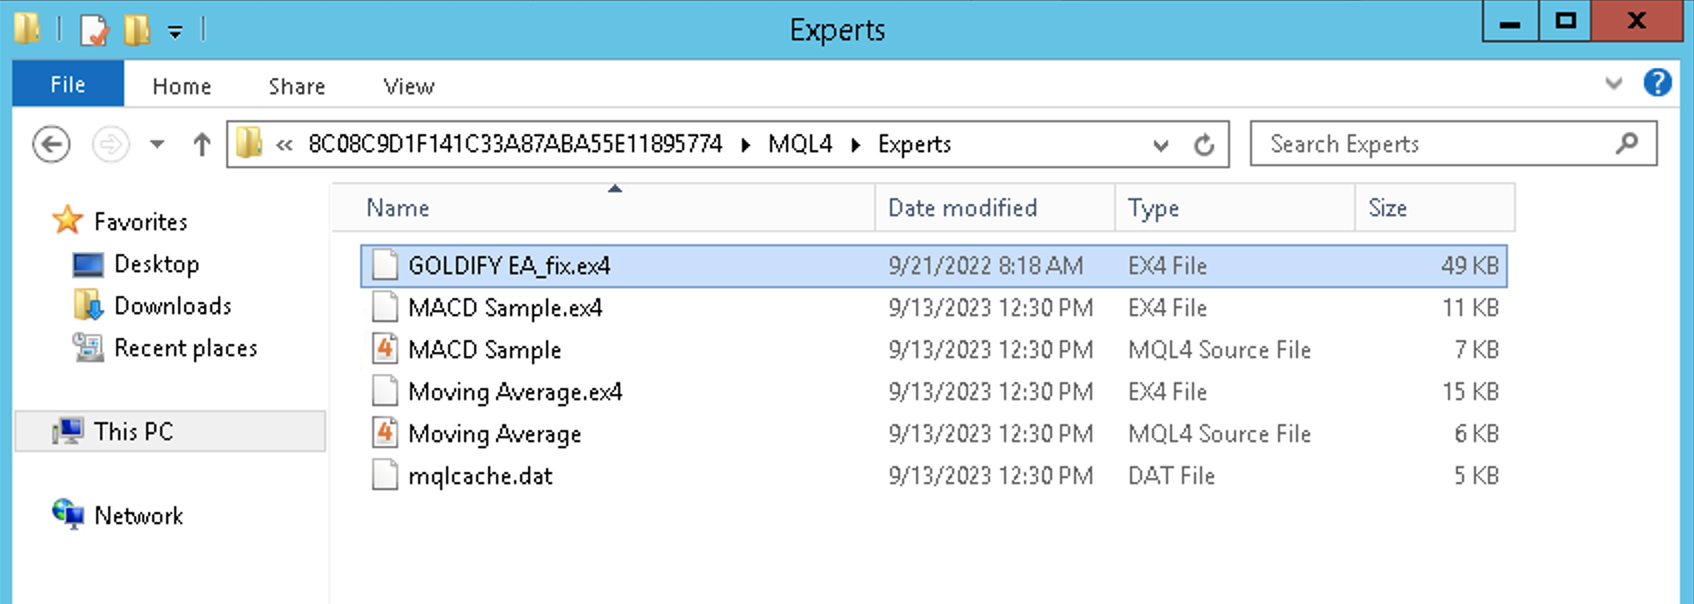Select Downloads in Favorites

pyautogui.click(x=173, y=306)
